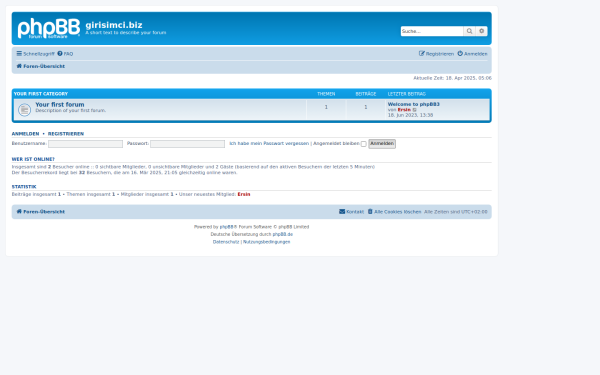Open the Nutzungsbedingungen link
Image resolution: width=600 pixels, height=375 pixels.
tap(267, 242)
